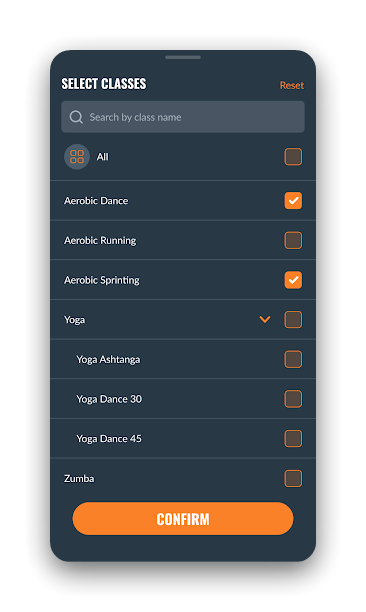Click the search magnifier icon
Viewport: 366px width, 612px height.
click(76, 117)
